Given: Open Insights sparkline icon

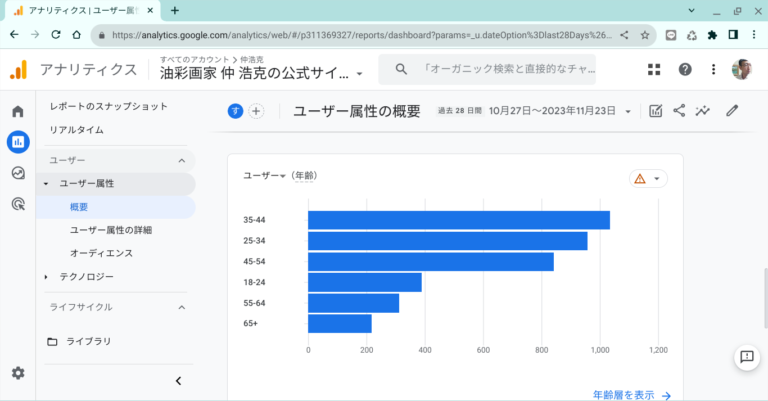Looking at the screenshot, I should click(702, 111).
